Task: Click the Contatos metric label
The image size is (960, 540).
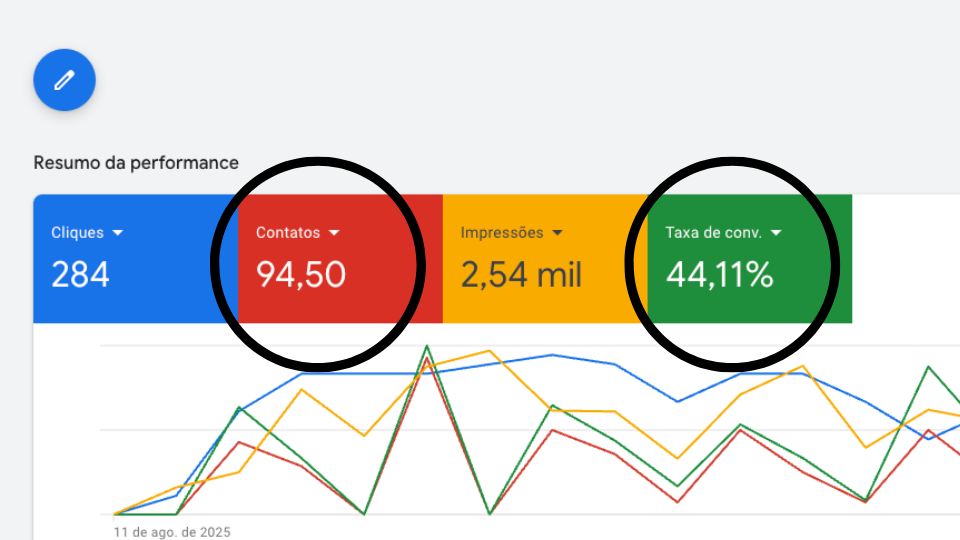Action: (288, 233)
